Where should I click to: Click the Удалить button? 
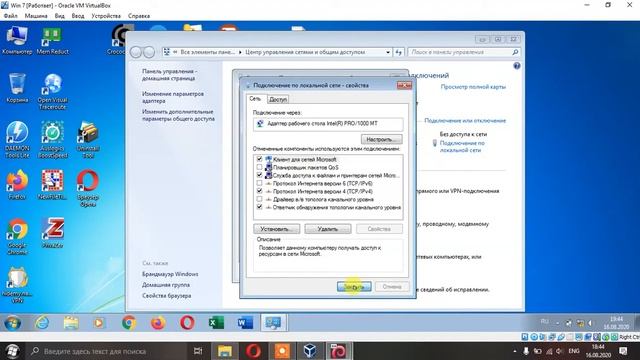tap(328, 229)
